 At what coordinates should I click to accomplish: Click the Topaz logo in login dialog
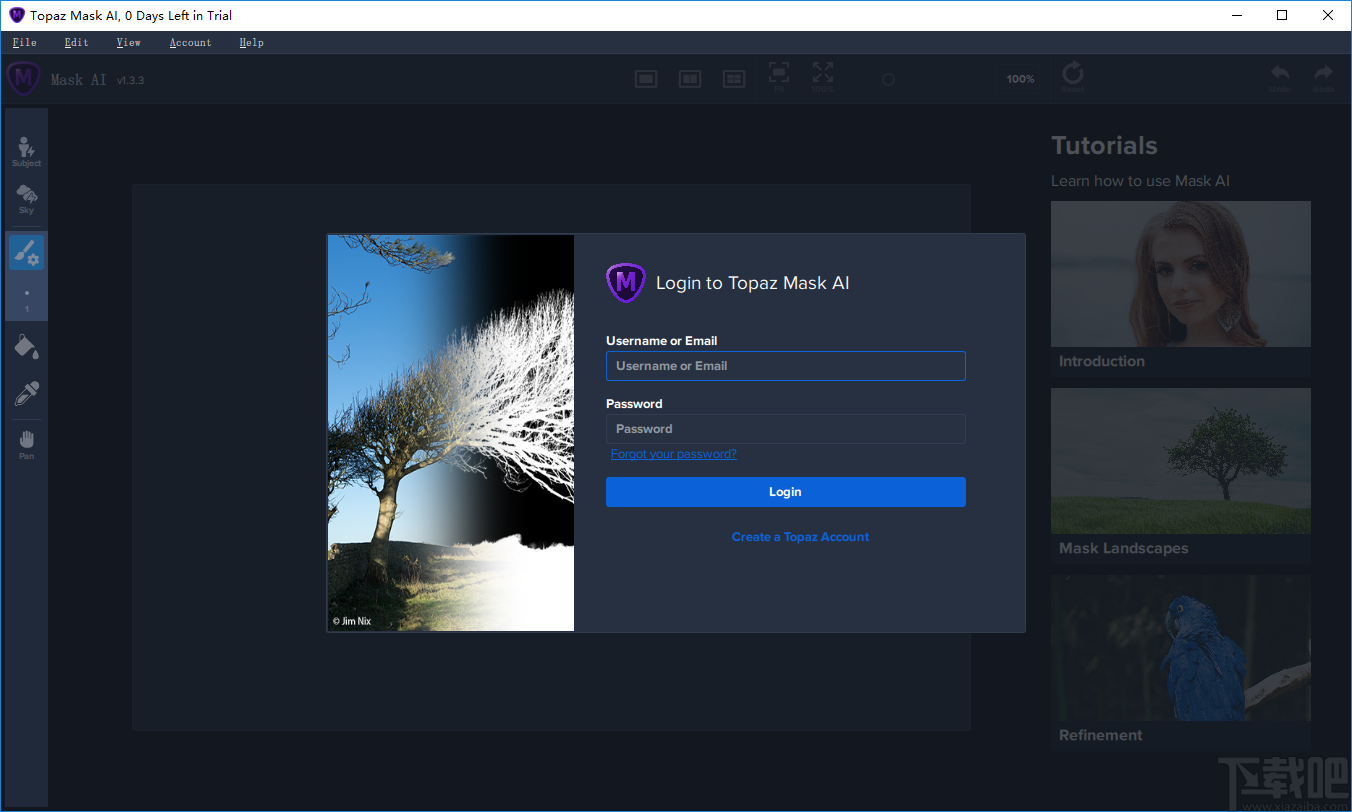(x=626, y=283)
